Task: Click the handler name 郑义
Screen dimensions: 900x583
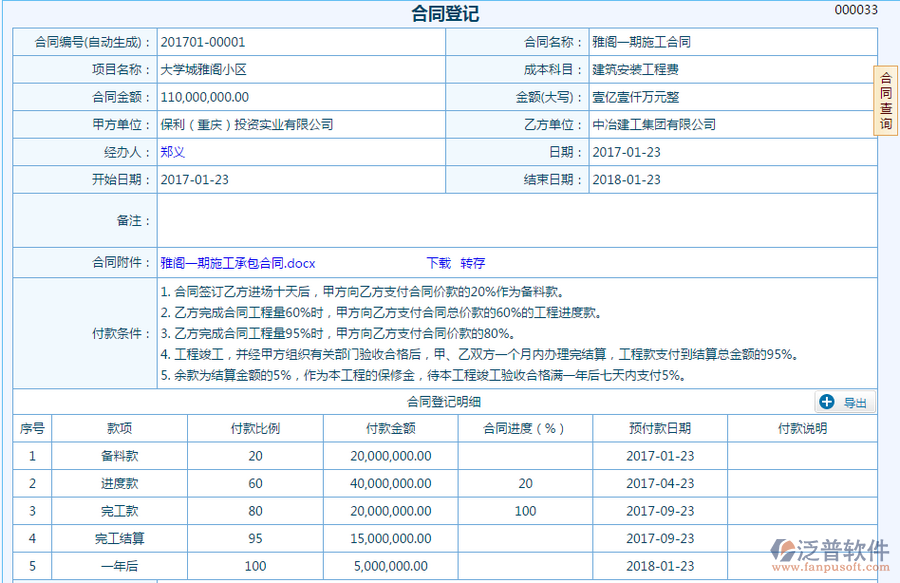Action: point(173,152)
